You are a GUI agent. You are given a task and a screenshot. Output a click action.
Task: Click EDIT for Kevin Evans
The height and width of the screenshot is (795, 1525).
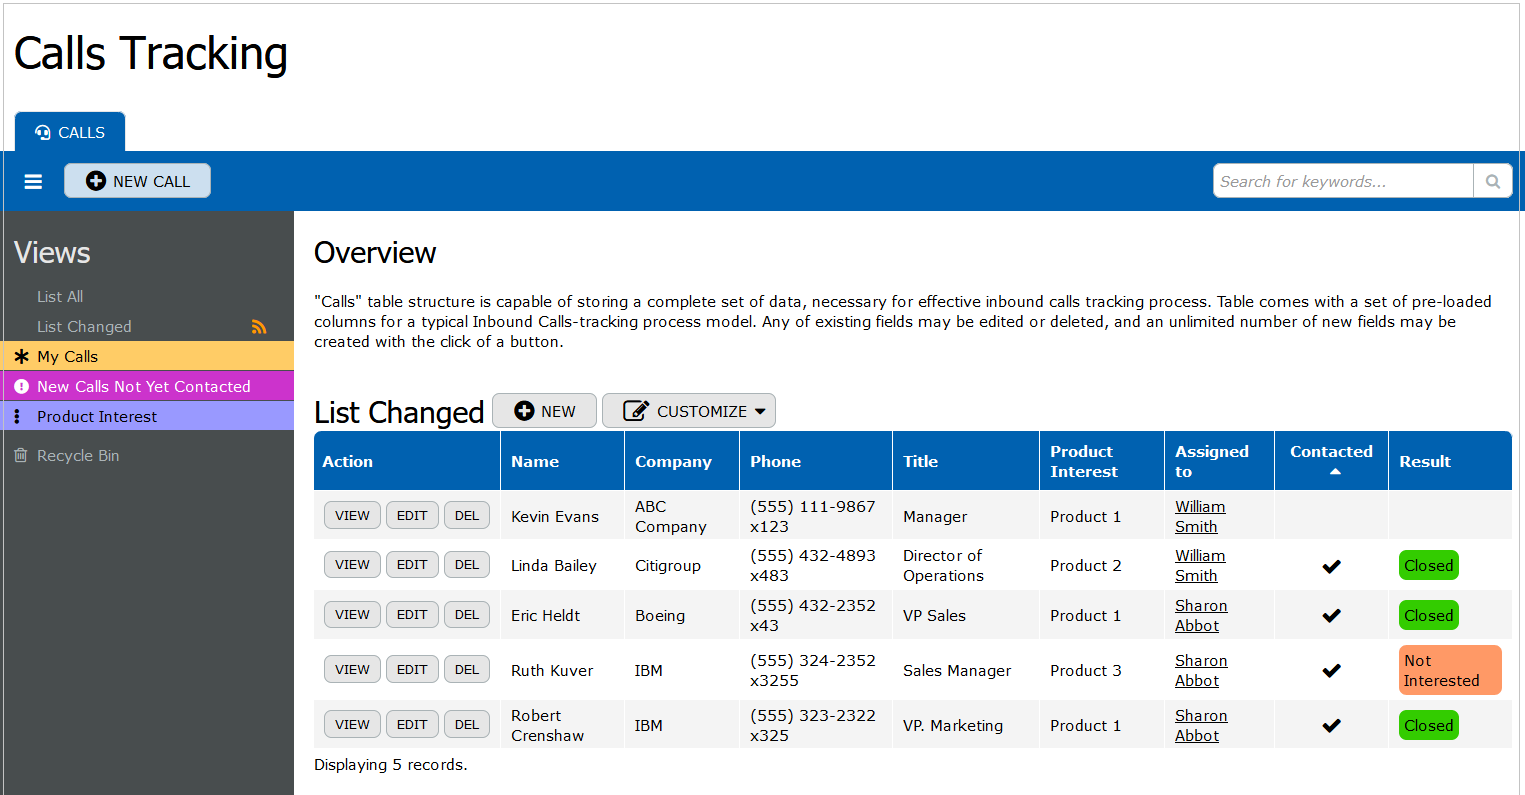(x=412, y=516)
